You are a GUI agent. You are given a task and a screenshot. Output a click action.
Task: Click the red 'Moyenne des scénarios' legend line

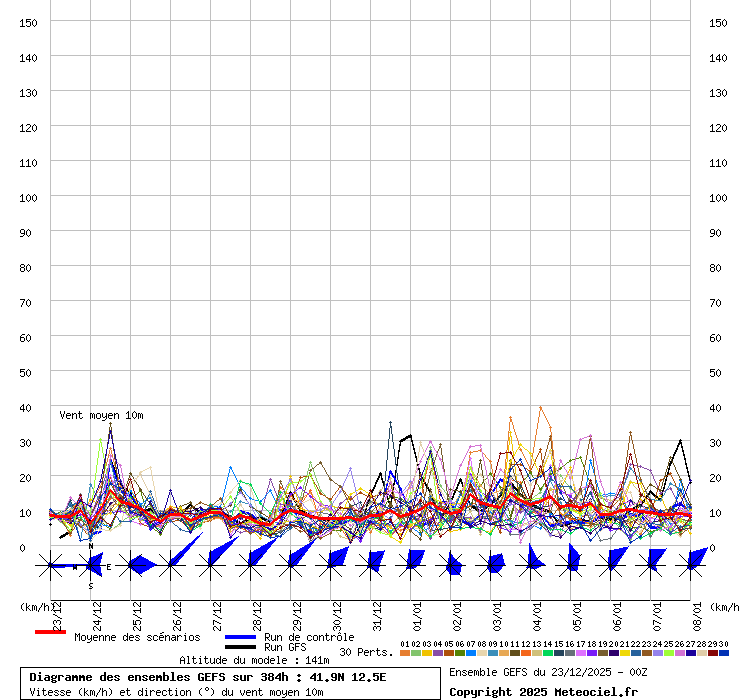(51, 632)
